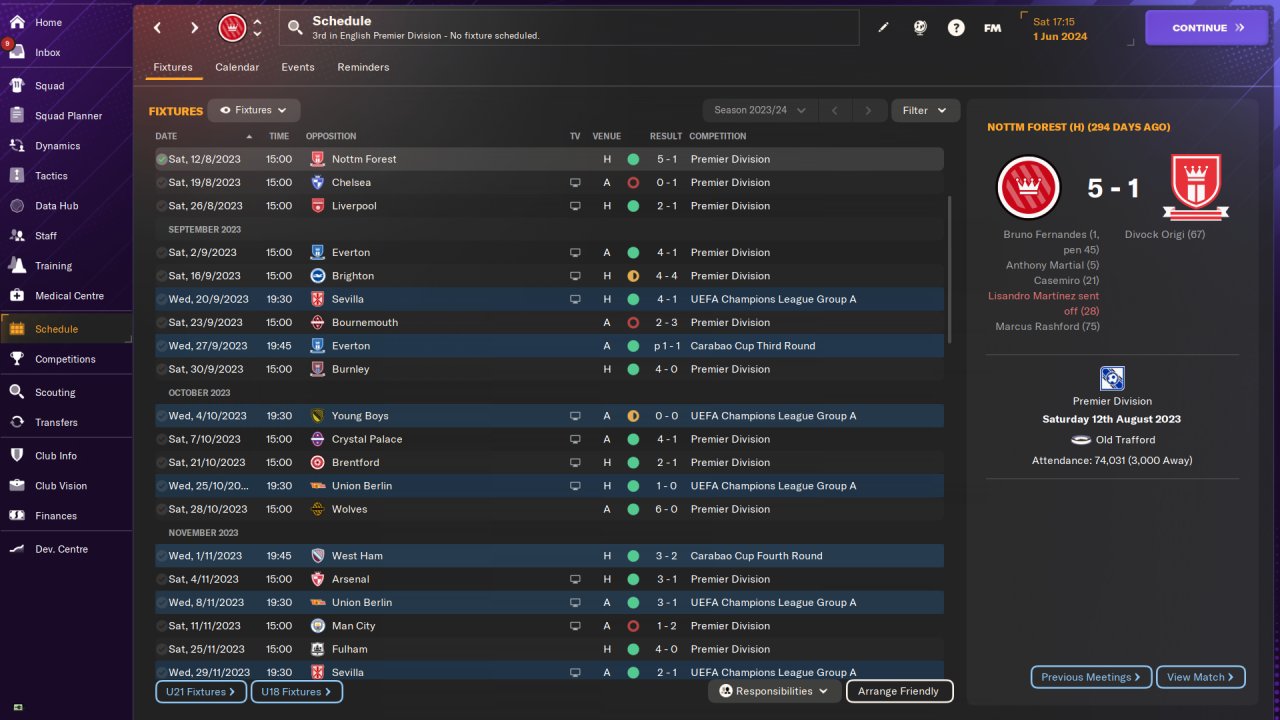The image size is (1280, 720).
Task: Switch to the Calendar tab
Action: [237, 67]
